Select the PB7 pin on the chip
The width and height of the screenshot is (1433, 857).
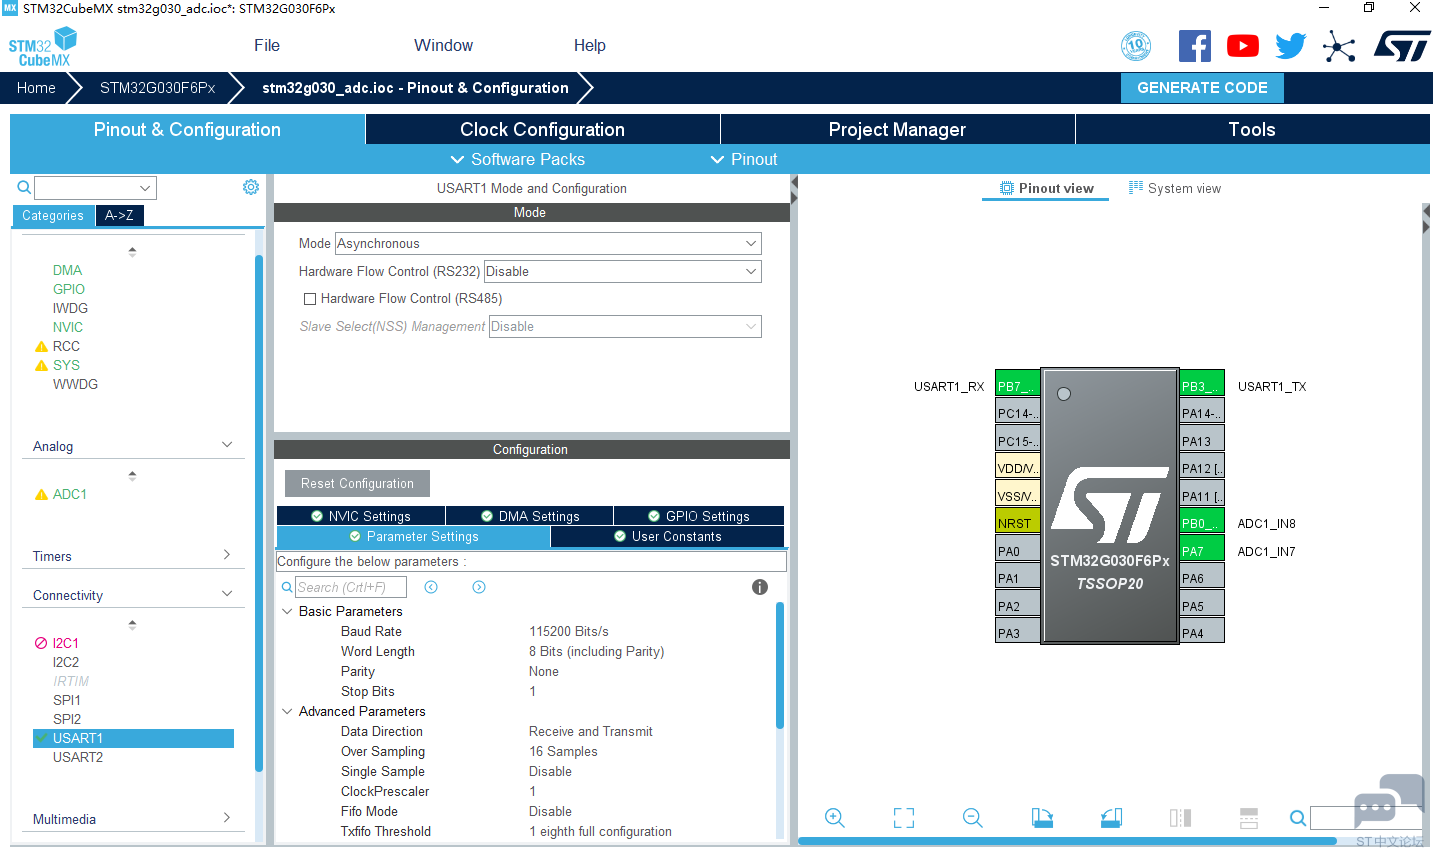click(1017, 386)
